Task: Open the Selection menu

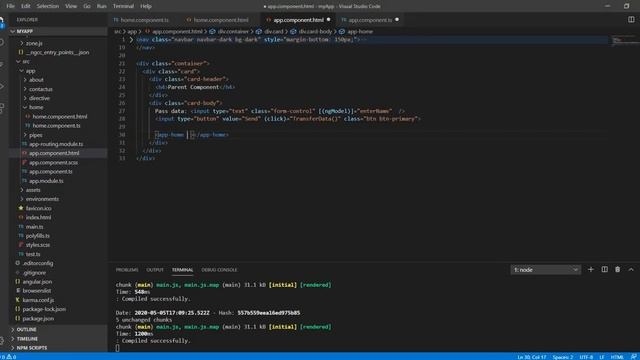Action: click(x=48, y=6)
